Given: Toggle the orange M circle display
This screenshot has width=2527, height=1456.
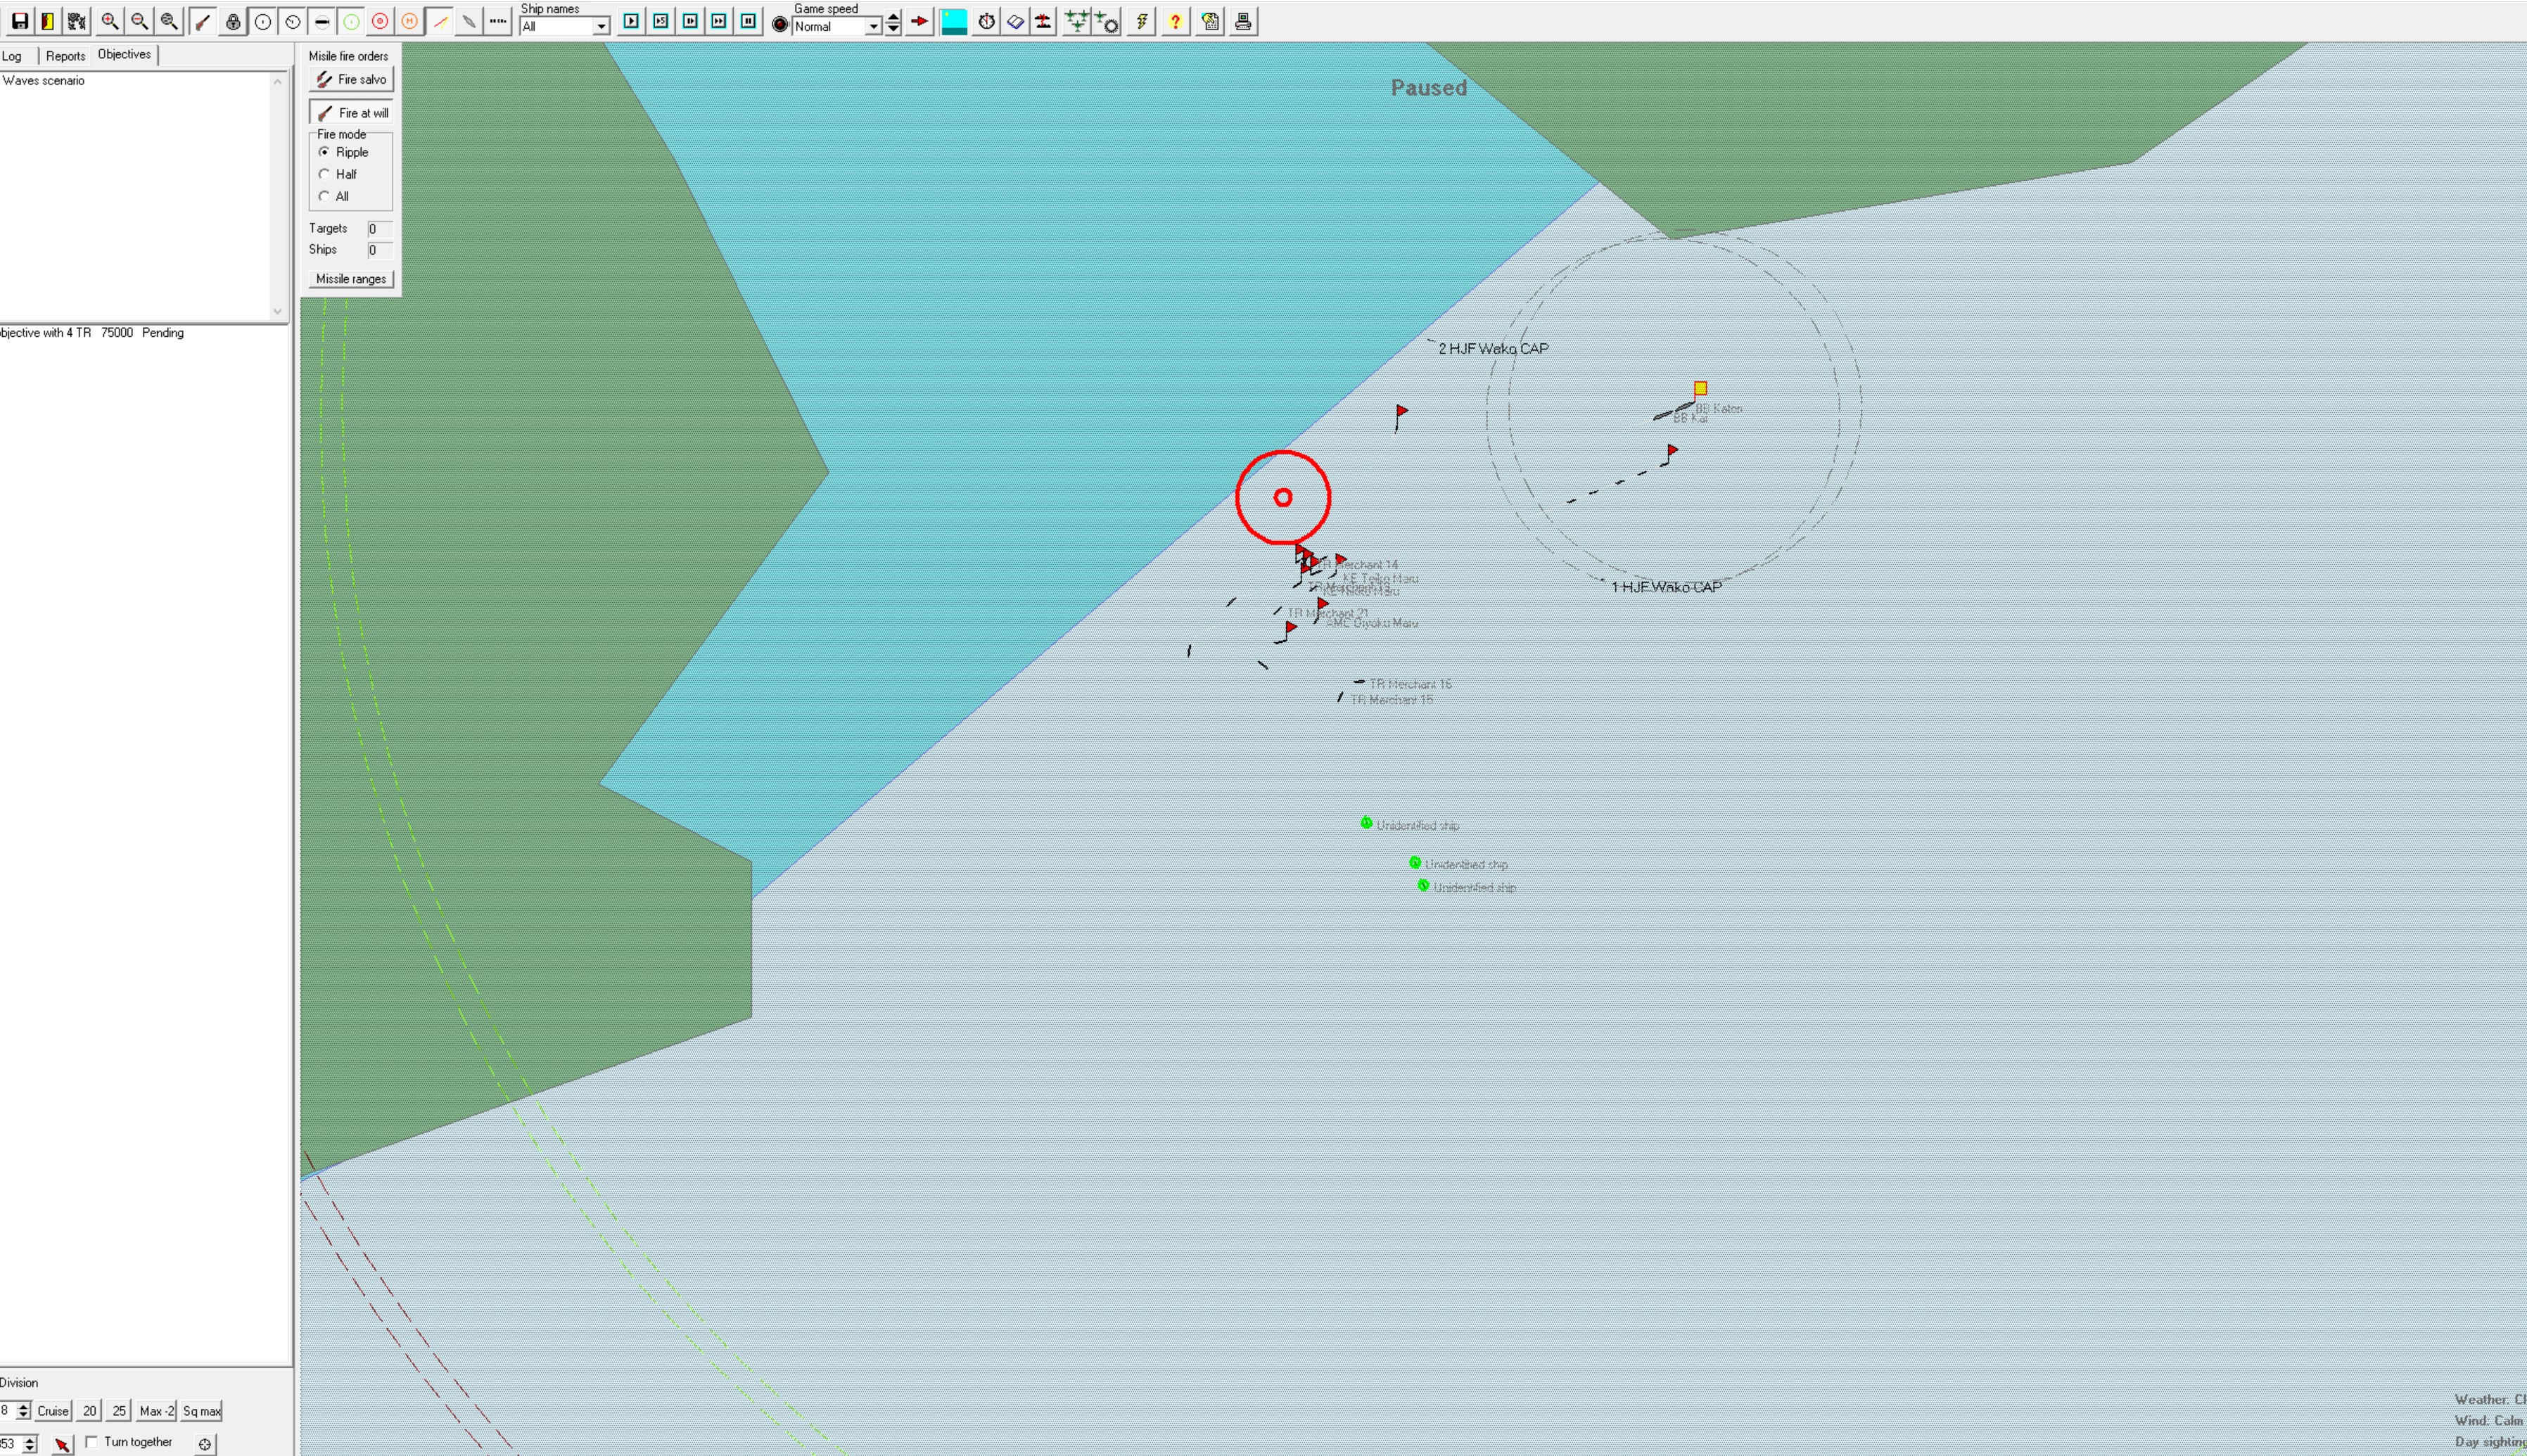Looking at the screenshot, I should [409, 21].
